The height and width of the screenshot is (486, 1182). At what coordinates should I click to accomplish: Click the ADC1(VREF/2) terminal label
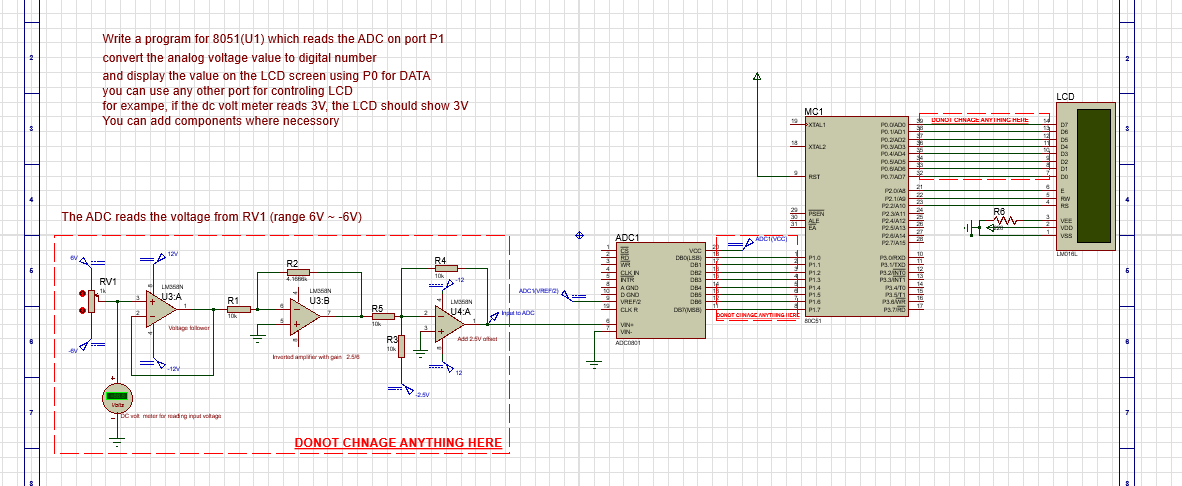click(x=539, y=290)
